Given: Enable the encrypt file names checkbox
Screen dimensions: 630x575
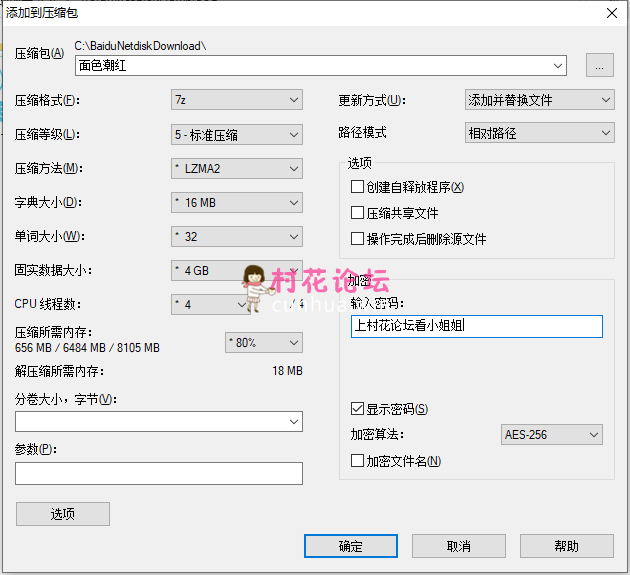Looking at the screenshot, I should 358,461.
